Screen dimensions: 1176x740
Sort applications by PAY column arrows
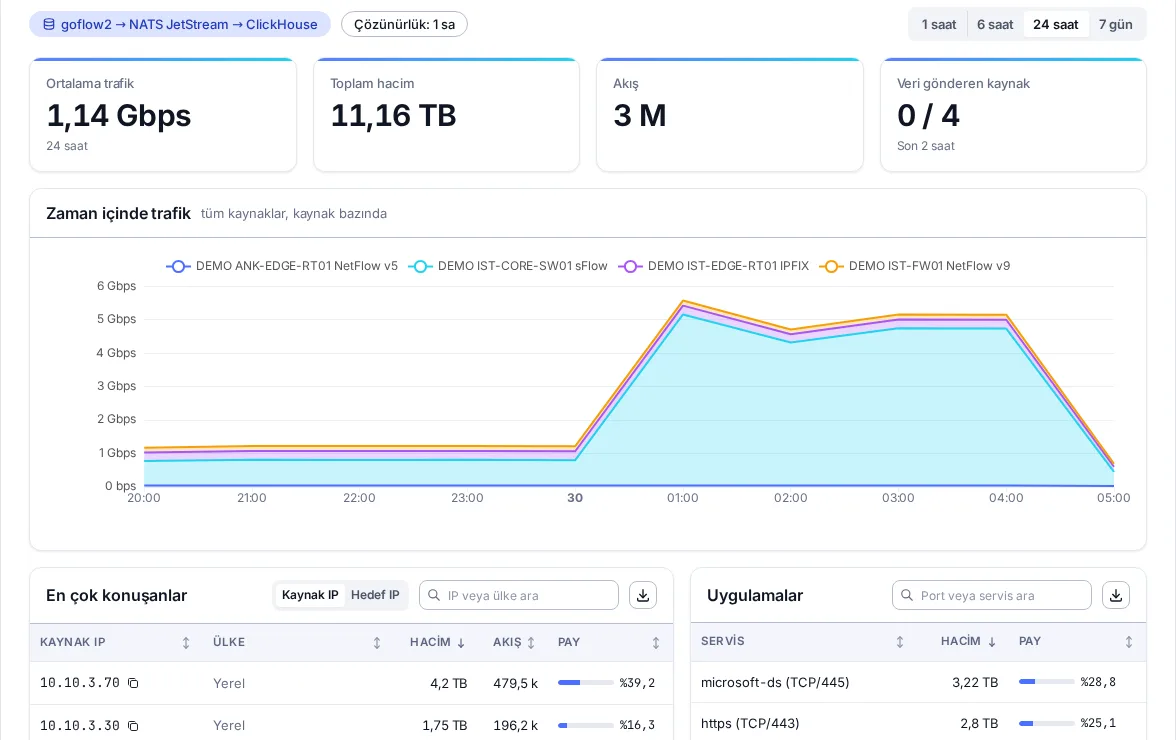point(1129,642)
